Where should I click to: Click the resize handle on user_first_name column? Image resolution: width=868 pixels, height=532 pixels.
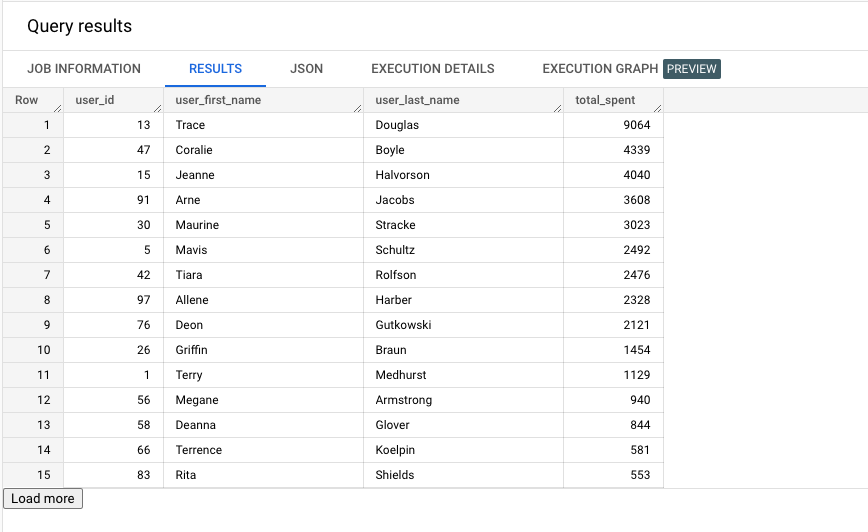click(357, 107)
